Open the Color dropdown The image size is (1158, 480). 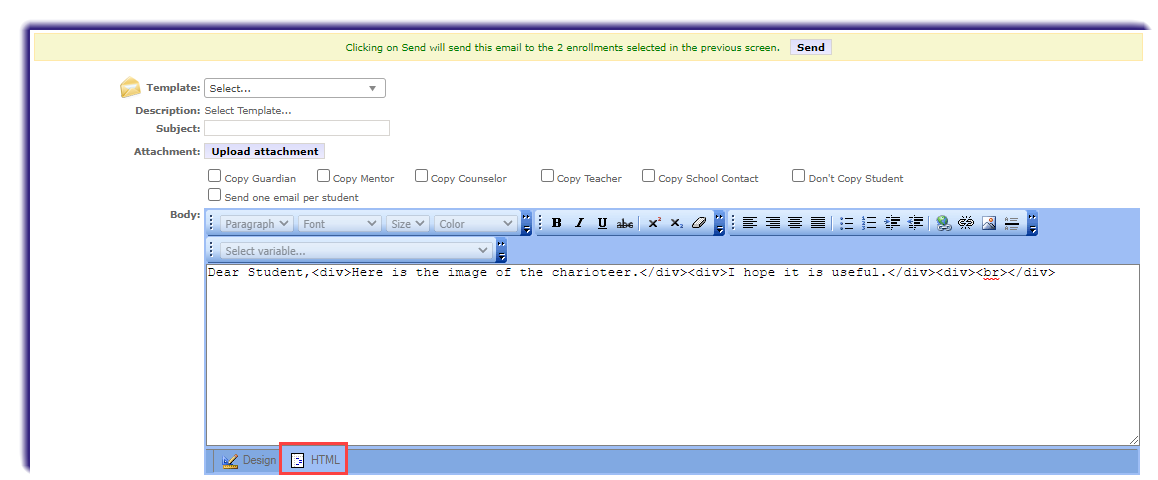(x=476, y=224)
